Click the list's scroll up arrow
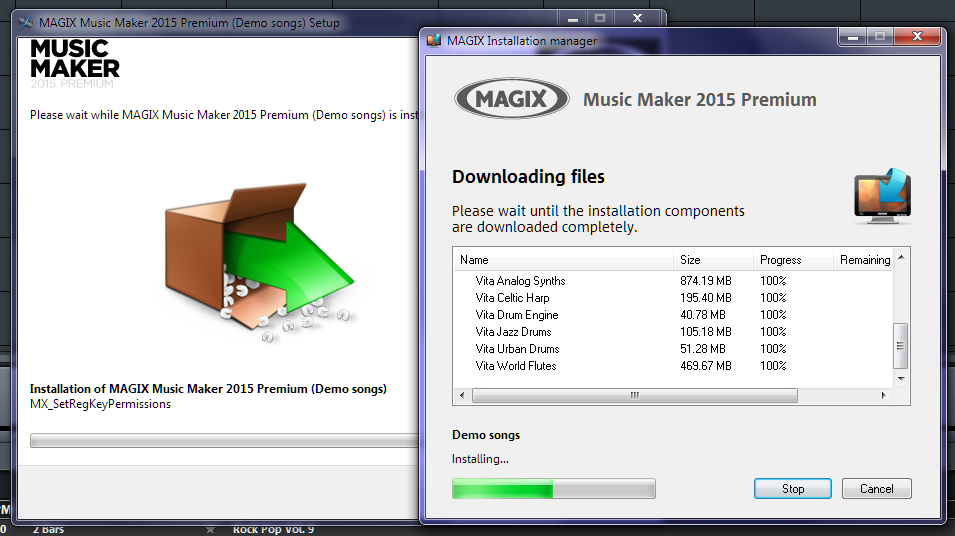Viewport: 955px width, 536px height. click(x=901, y=257)
